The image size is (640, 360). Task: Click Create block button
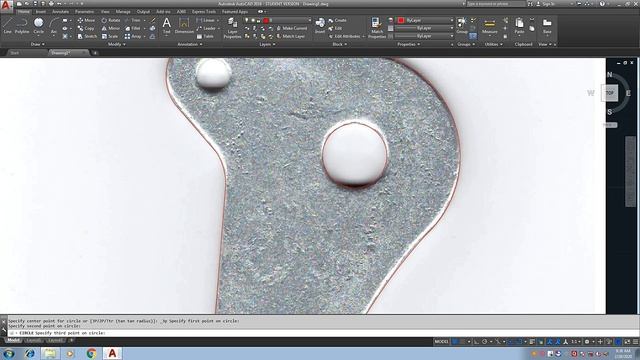click(338, 20)
